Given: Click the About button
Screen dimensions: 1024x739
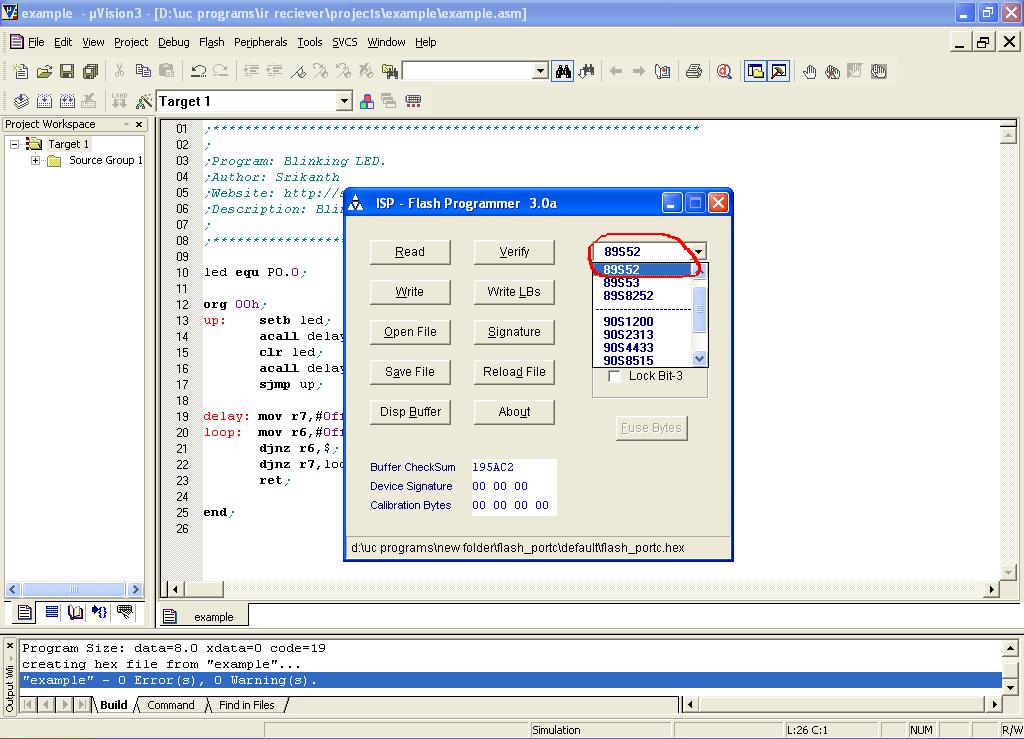Looking at the screenshot, I should 514,412.
